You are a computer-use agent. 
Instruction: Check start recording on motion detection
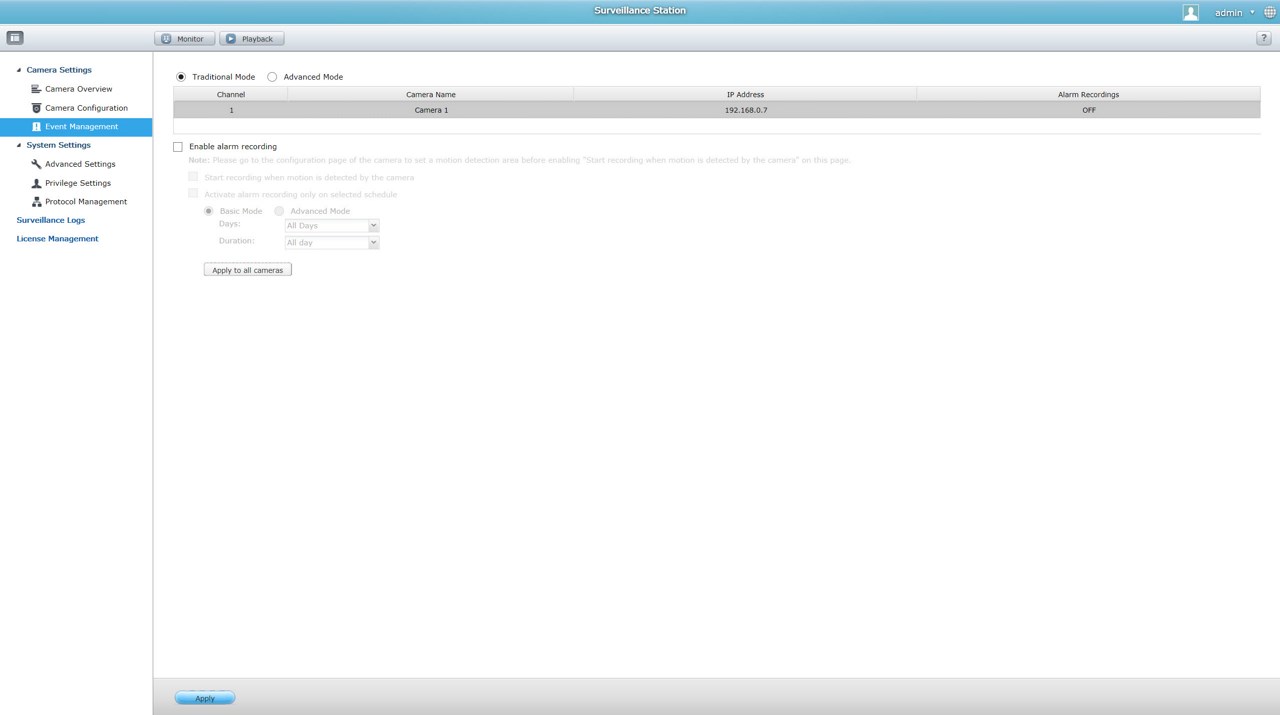pyautogui.click(x=193, y=177)
